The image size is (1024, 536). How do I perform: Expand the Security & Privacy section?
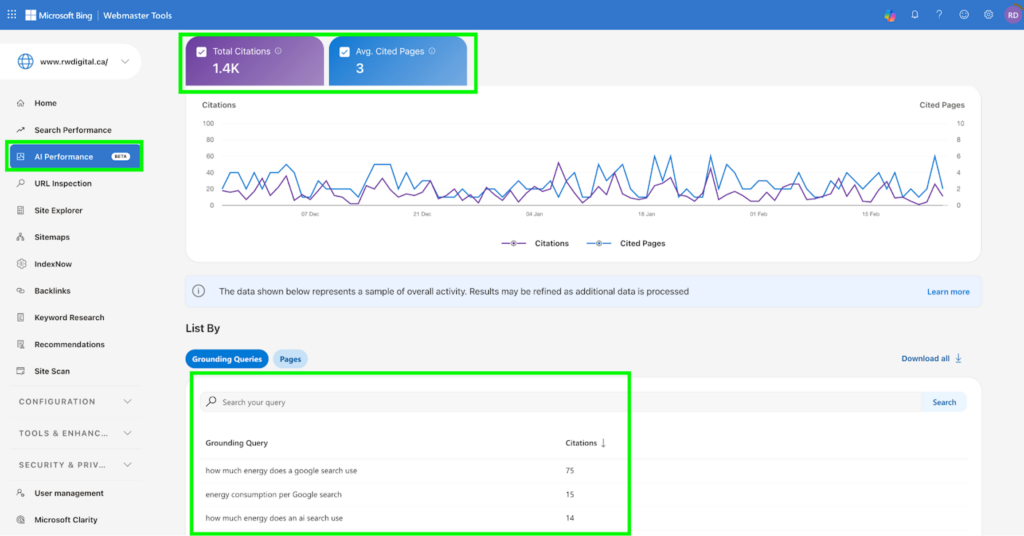click(x=75, y=465)
